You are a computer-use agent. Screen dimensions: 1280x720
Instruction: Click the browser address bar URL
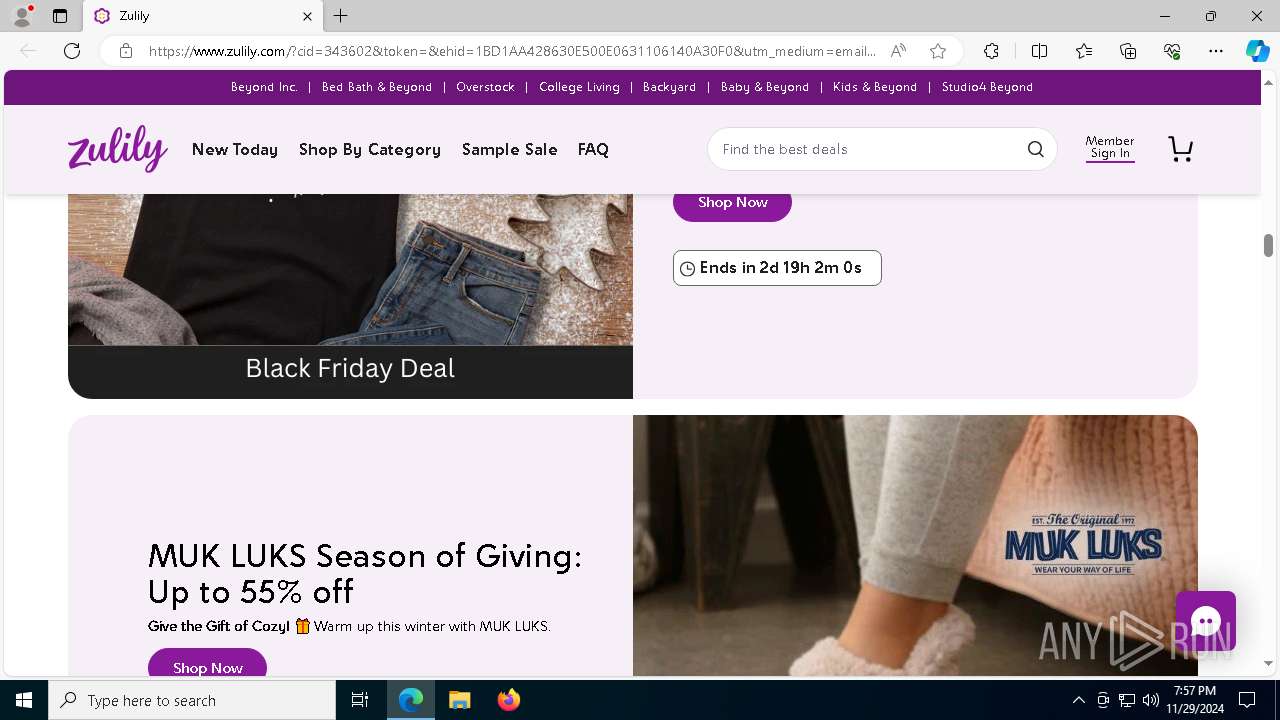click(512, 51)
